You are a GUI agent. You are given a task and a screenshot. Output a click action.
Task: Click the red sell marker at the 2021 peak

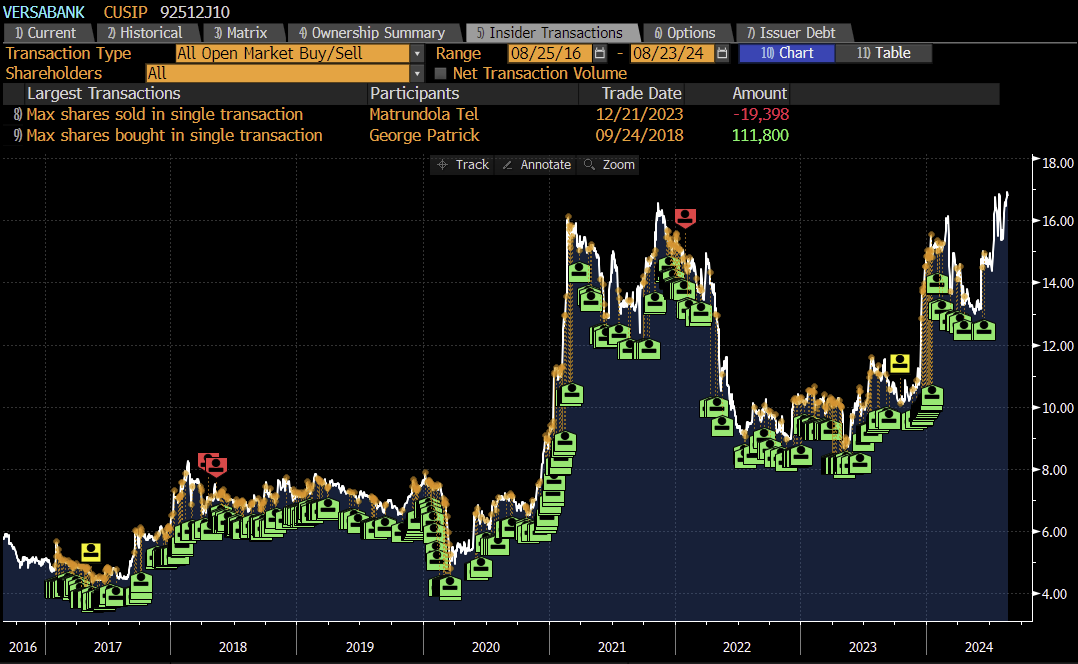[684, 216]
